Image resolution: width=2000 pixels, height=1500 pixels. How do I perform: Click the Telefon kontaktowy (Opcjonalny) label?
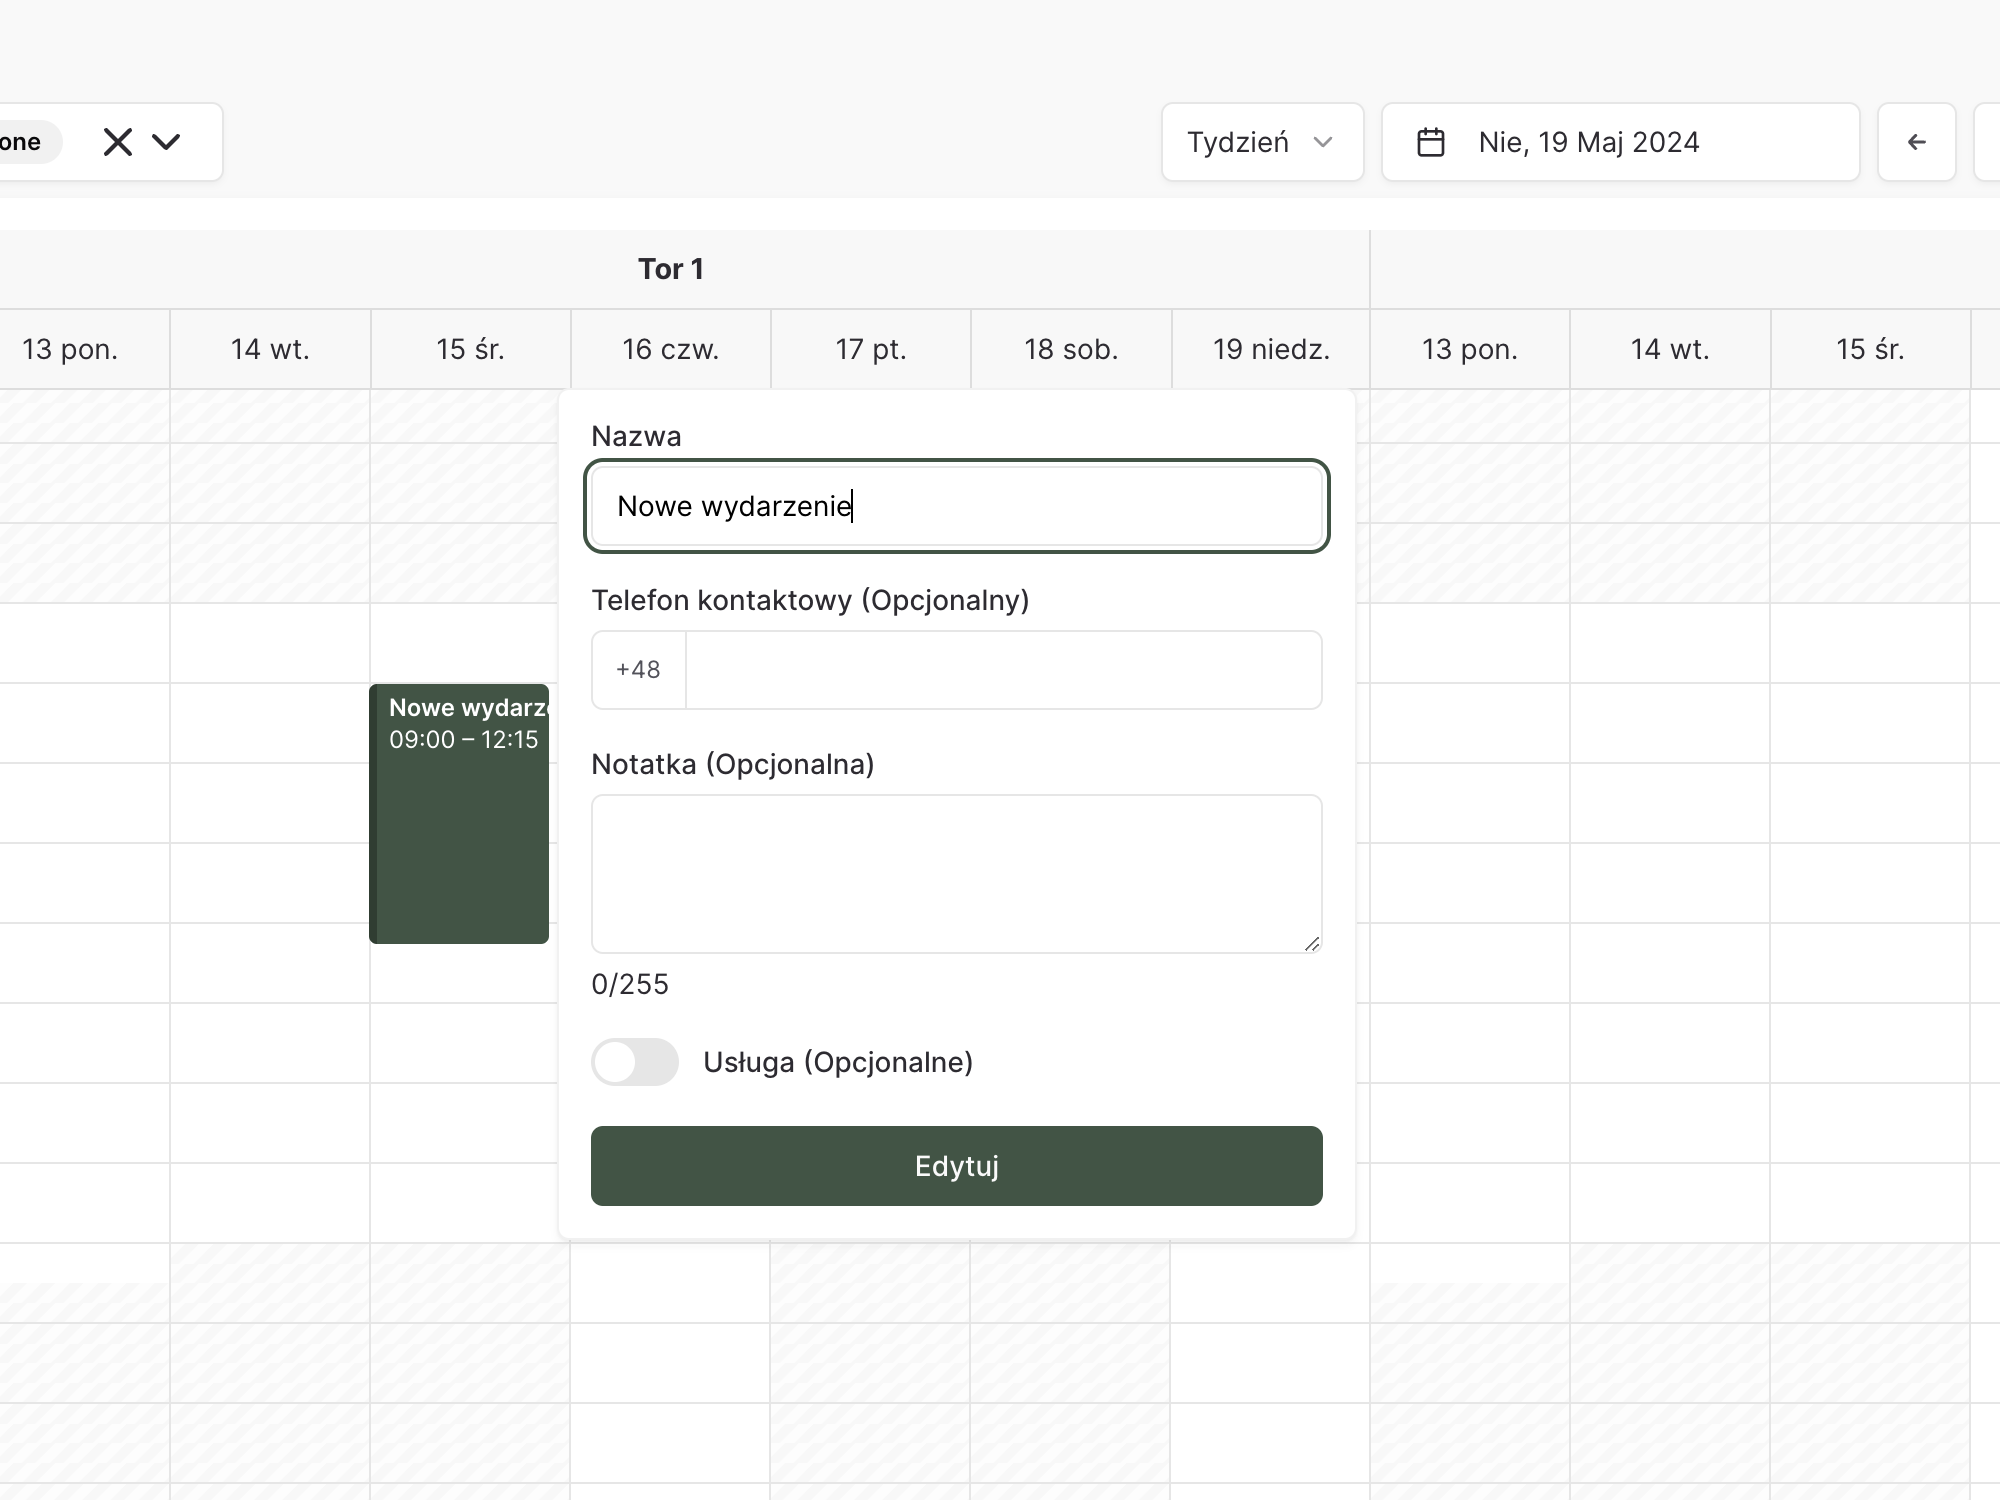coord(810,600)
